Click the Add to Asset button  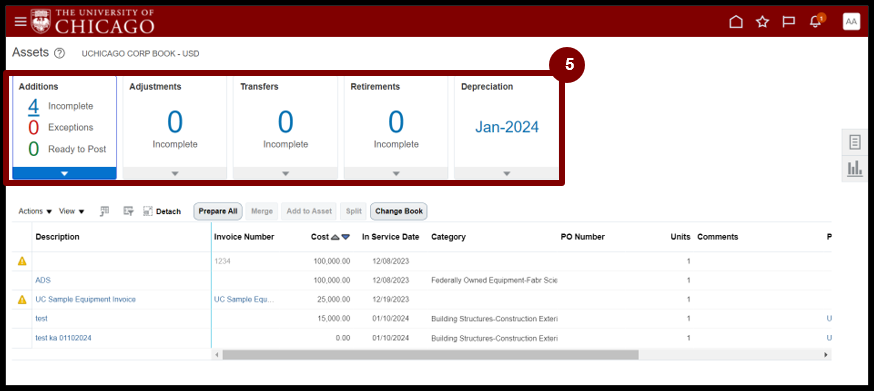click(309, 211)
